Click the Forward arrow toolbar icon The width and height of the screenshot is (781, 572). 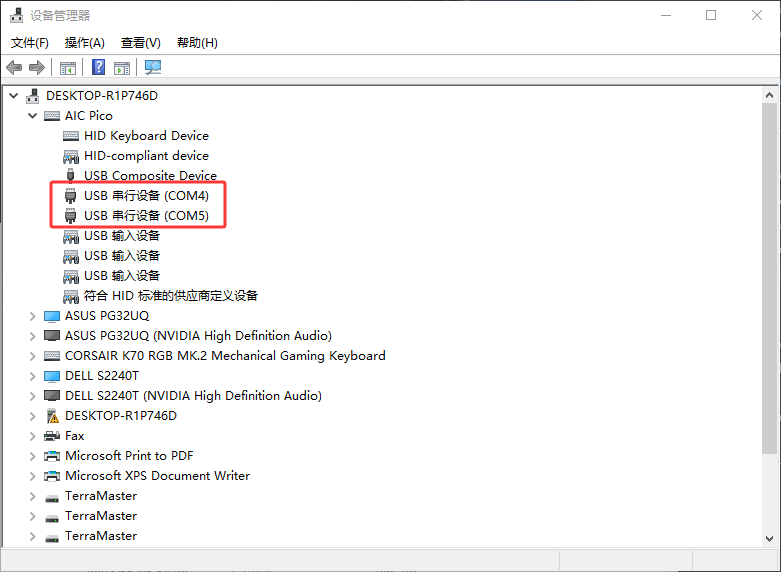point(37,67)
